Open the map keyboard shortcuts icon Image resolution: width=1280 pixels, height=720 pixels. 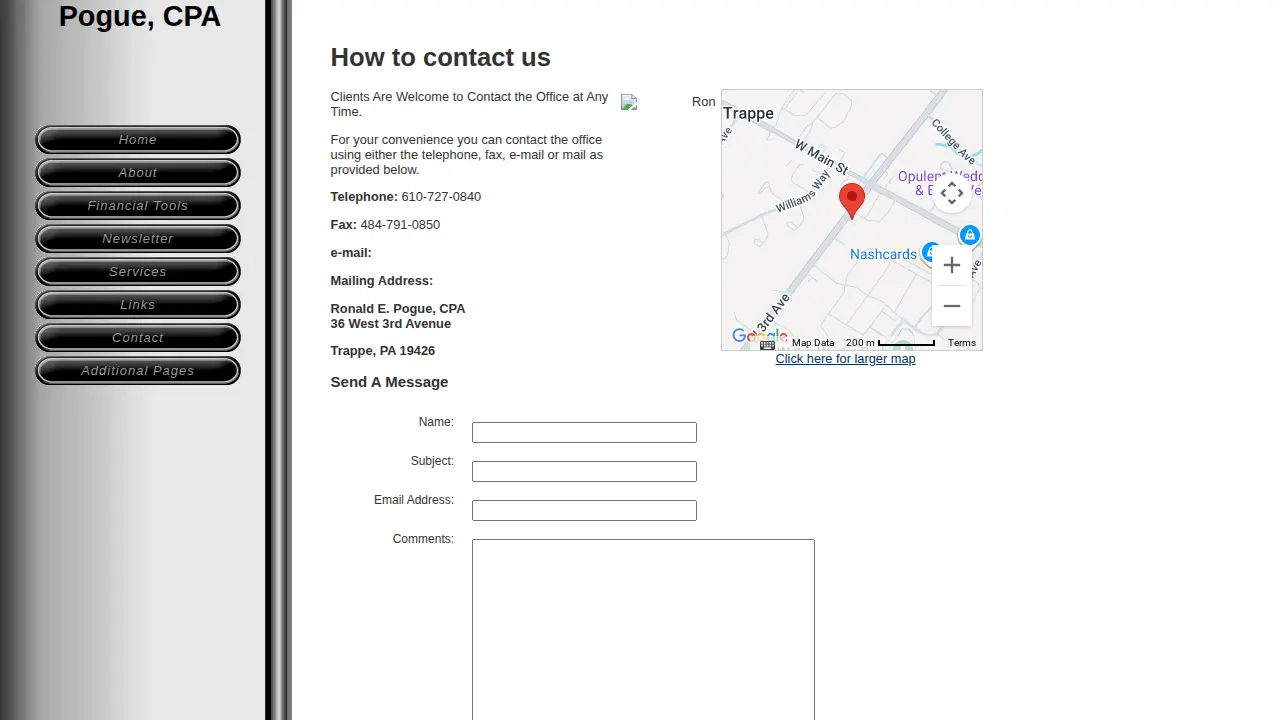tap(767, 344)
